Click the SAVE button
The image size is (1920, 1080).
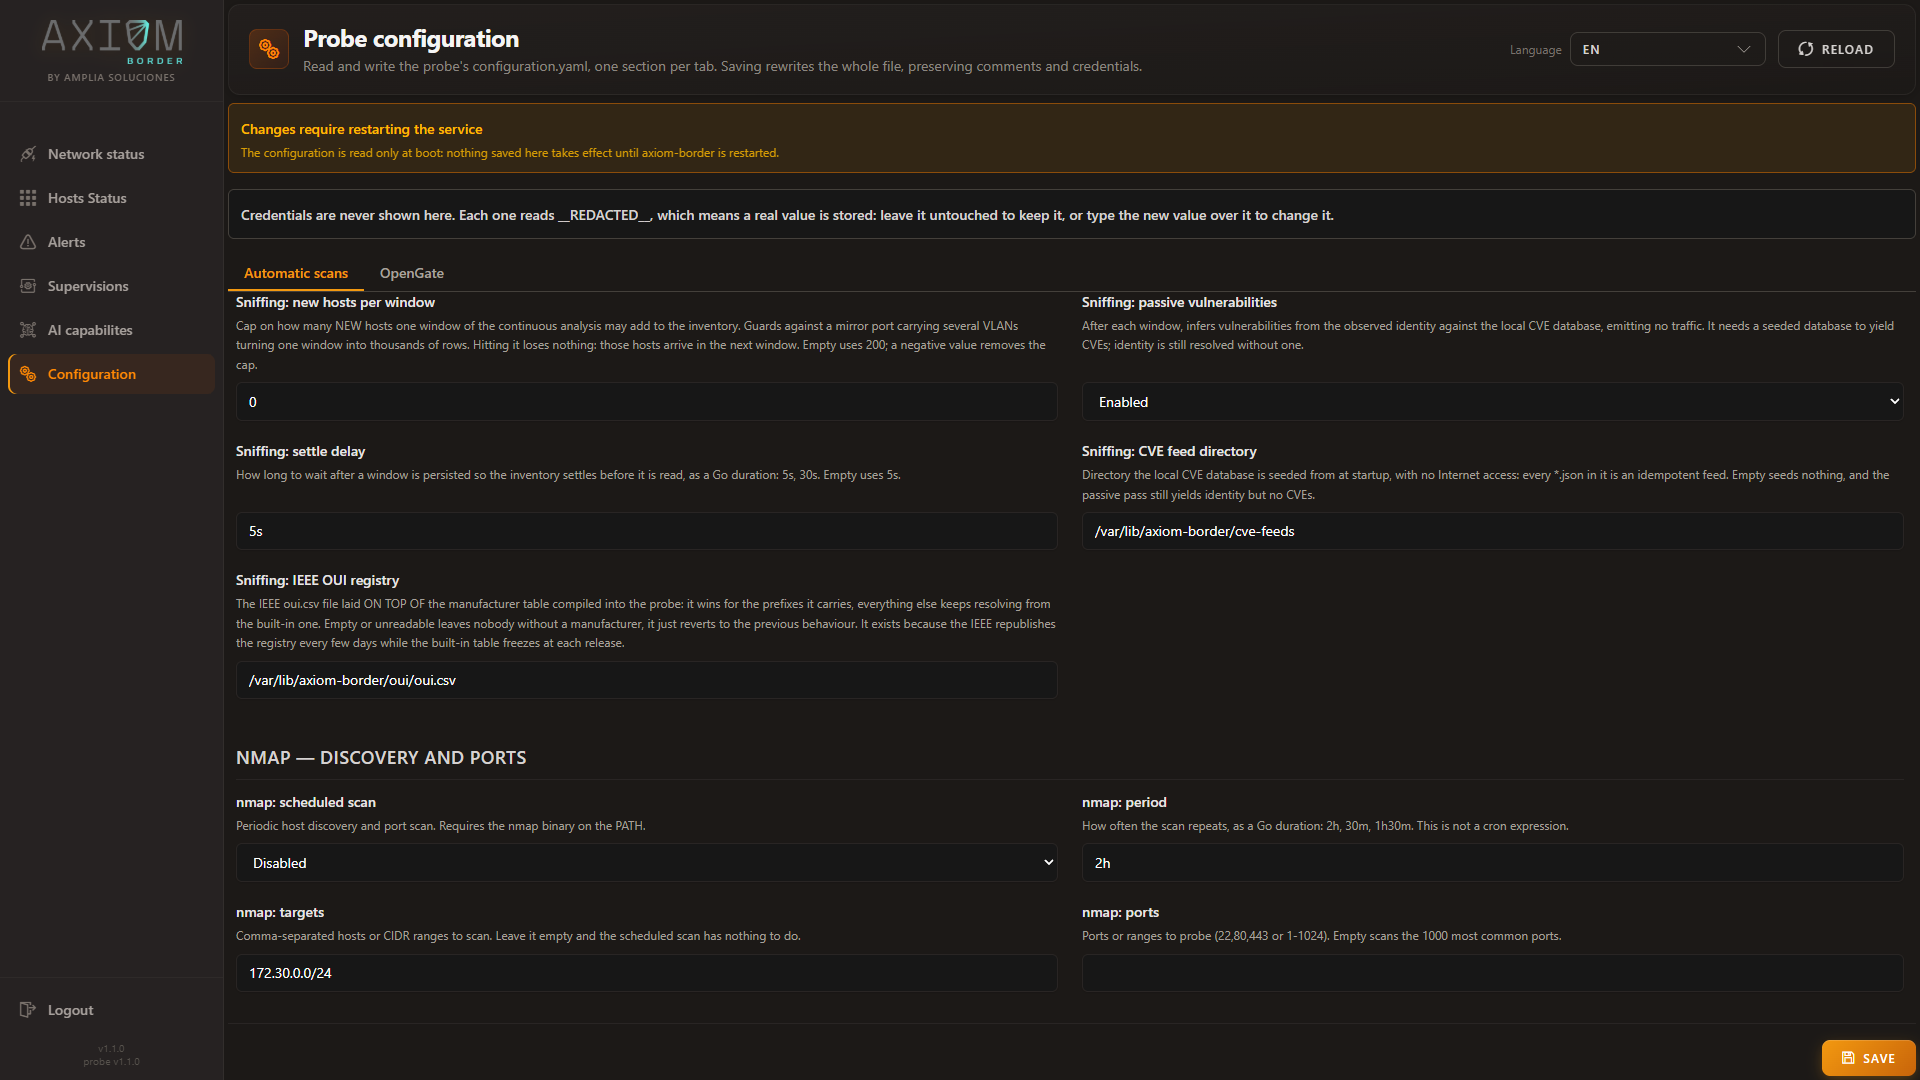pyautogui.click(x=1868, y=1058)
